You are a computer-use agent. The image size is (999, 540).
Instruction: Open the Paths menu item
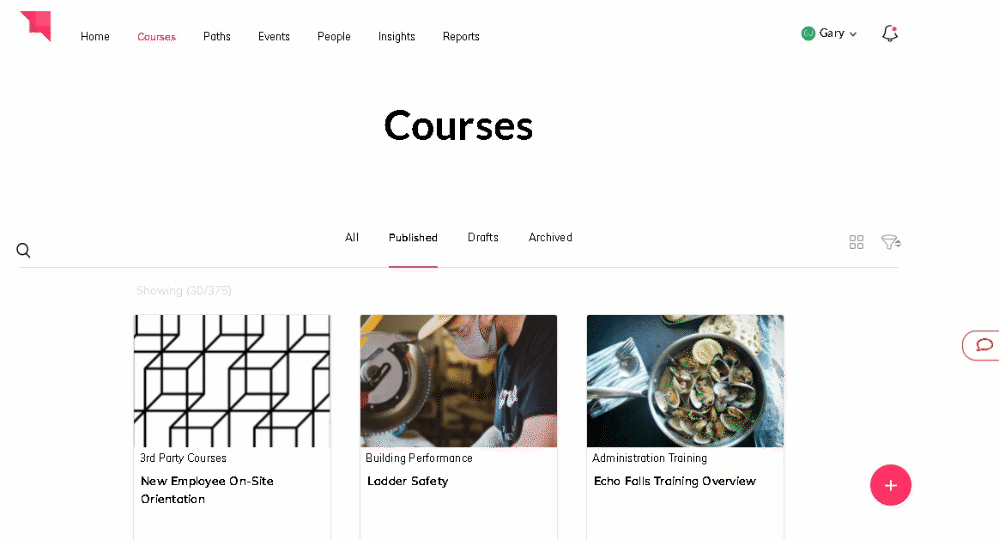click(217, 36)
